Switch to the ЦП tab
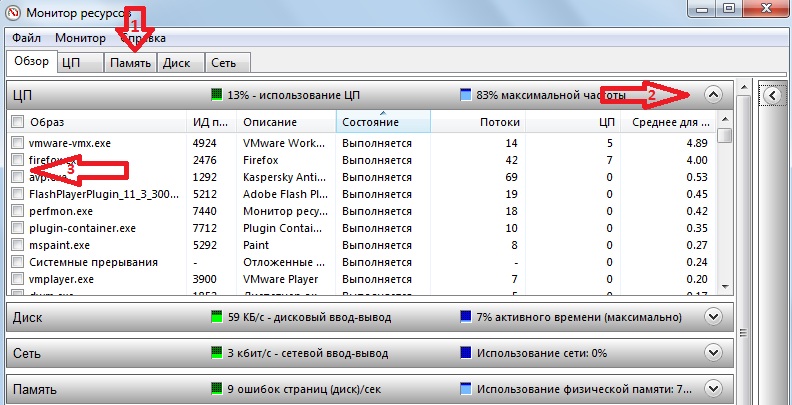Image resolution: width=792 pixels, height=405 pixels. [81, 64]
